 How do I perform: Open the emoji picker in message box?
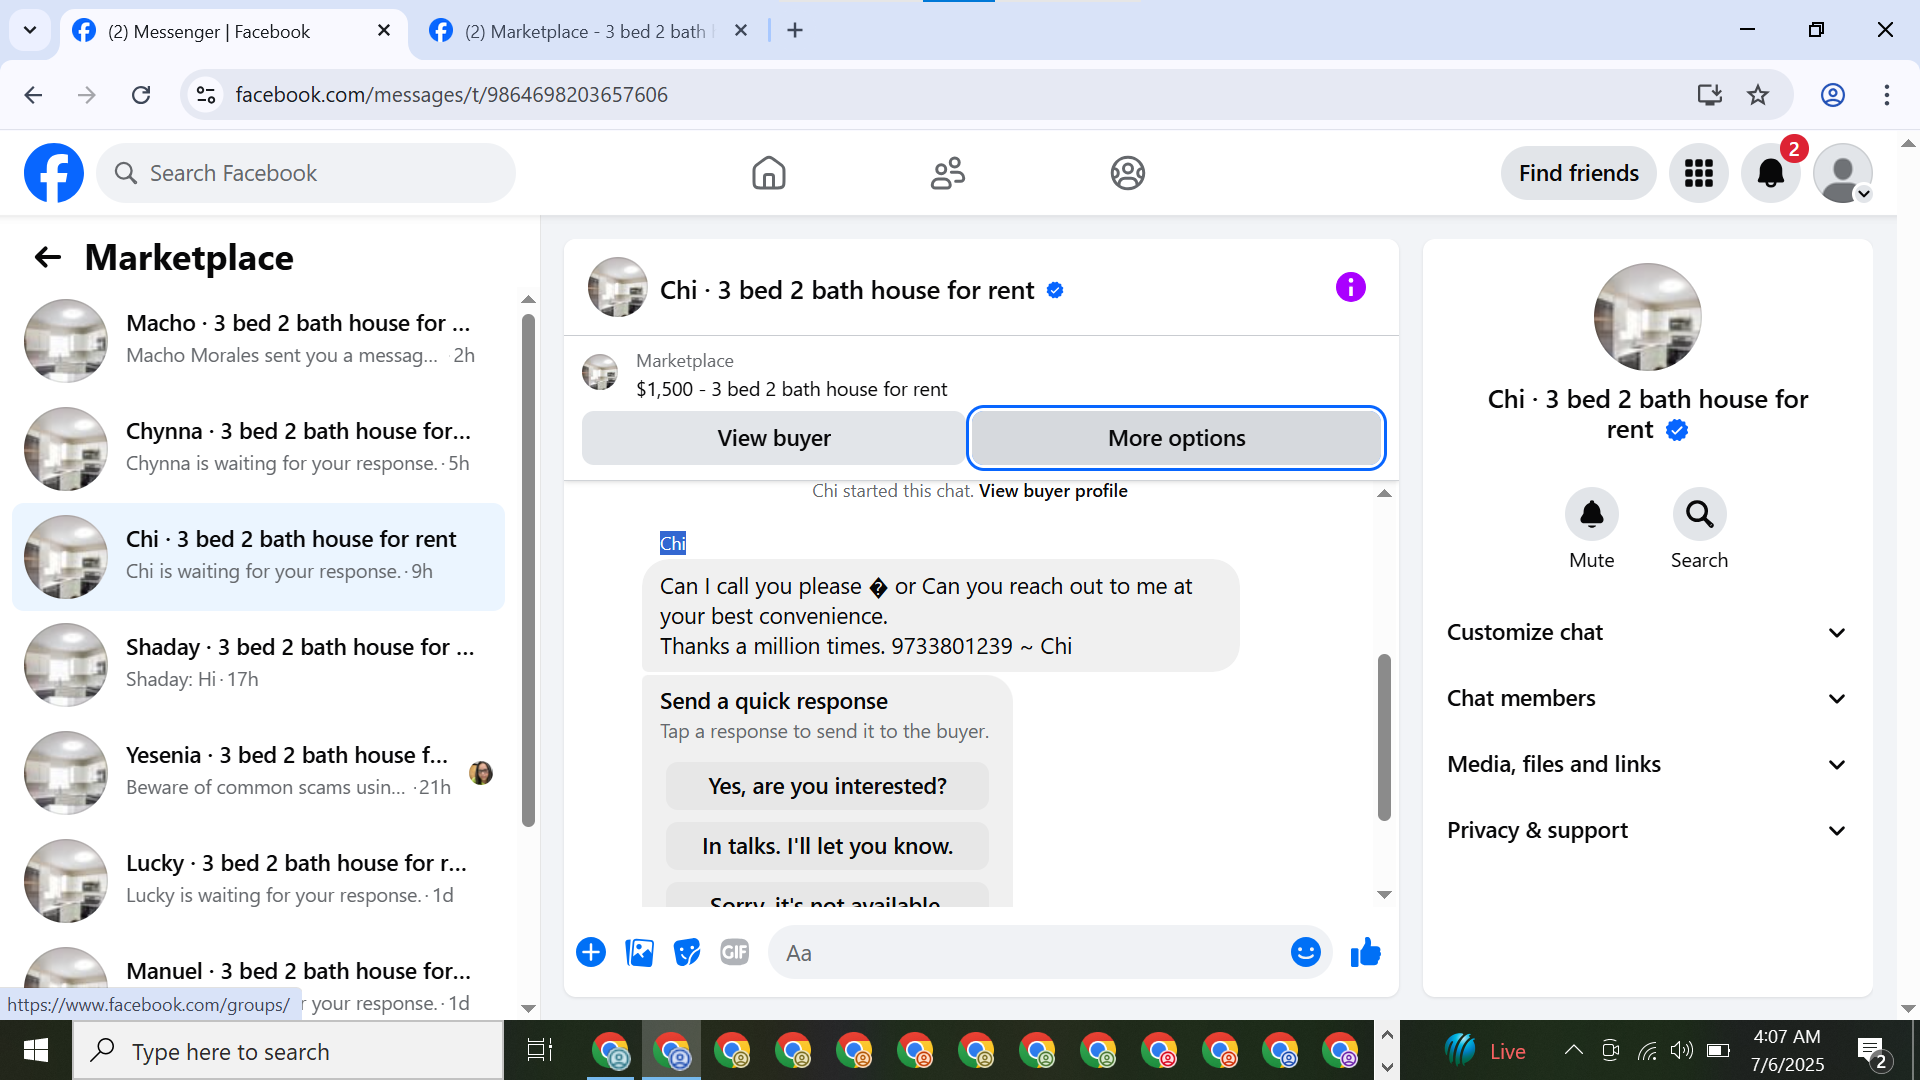pos(1305,953)
